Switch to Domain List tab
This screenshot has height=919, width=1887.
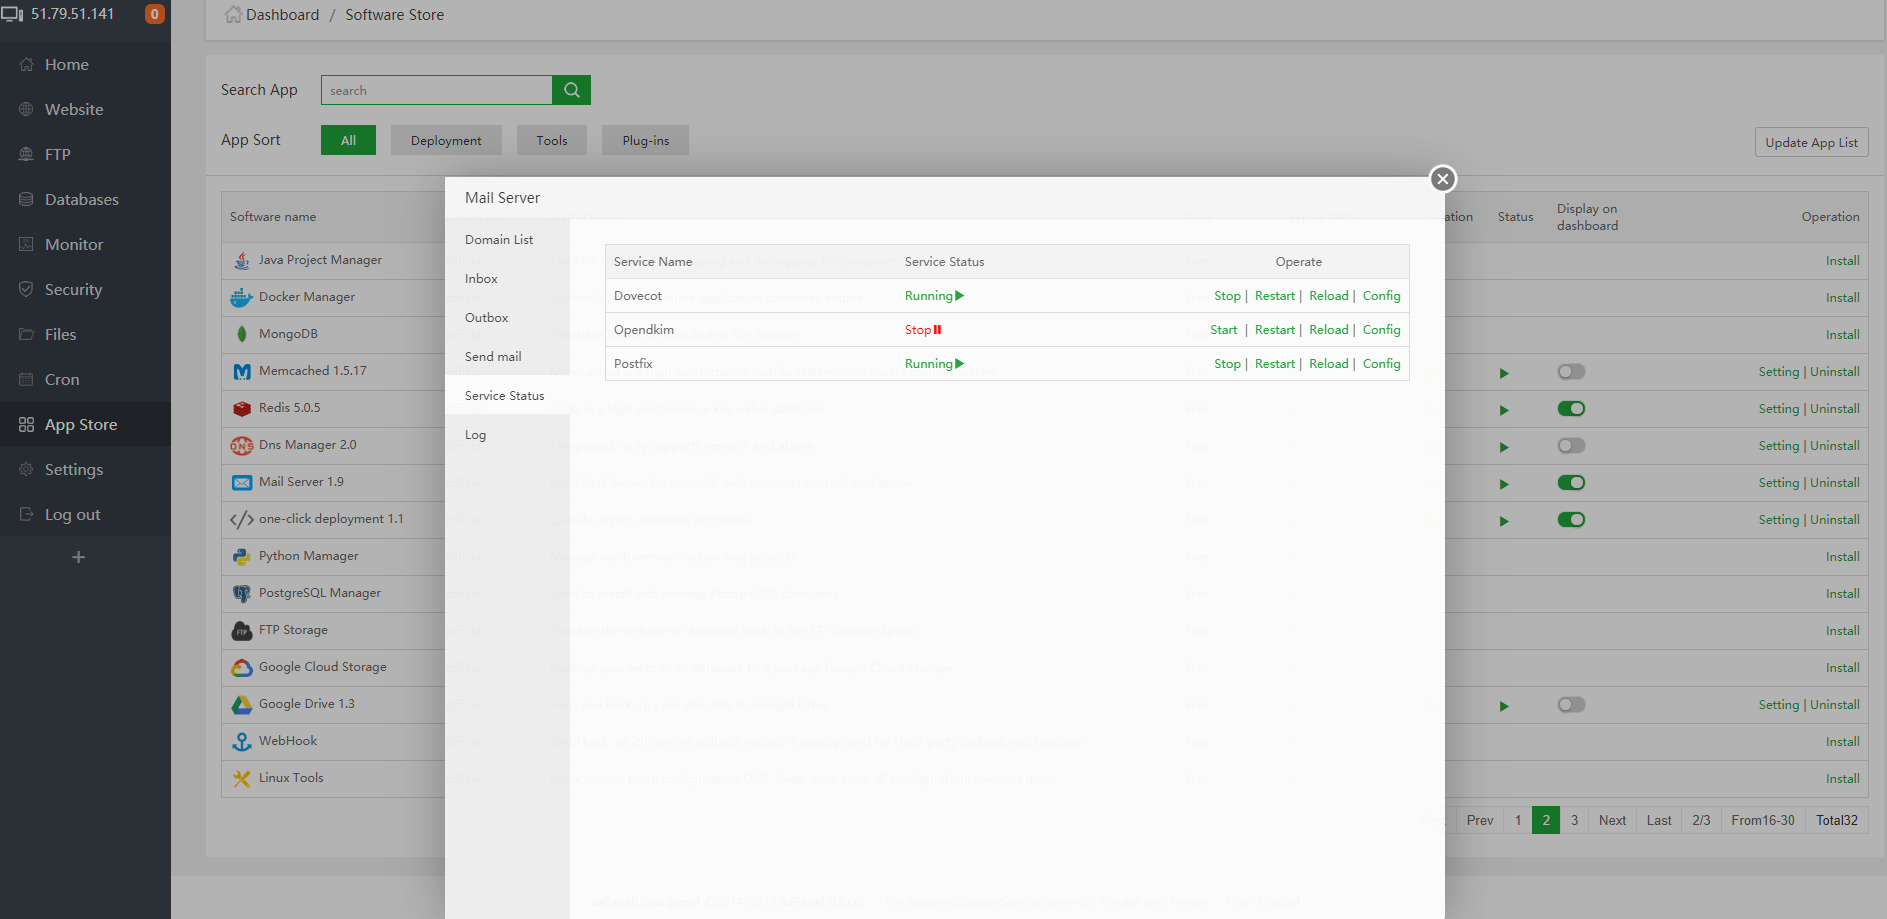[498, 240]
